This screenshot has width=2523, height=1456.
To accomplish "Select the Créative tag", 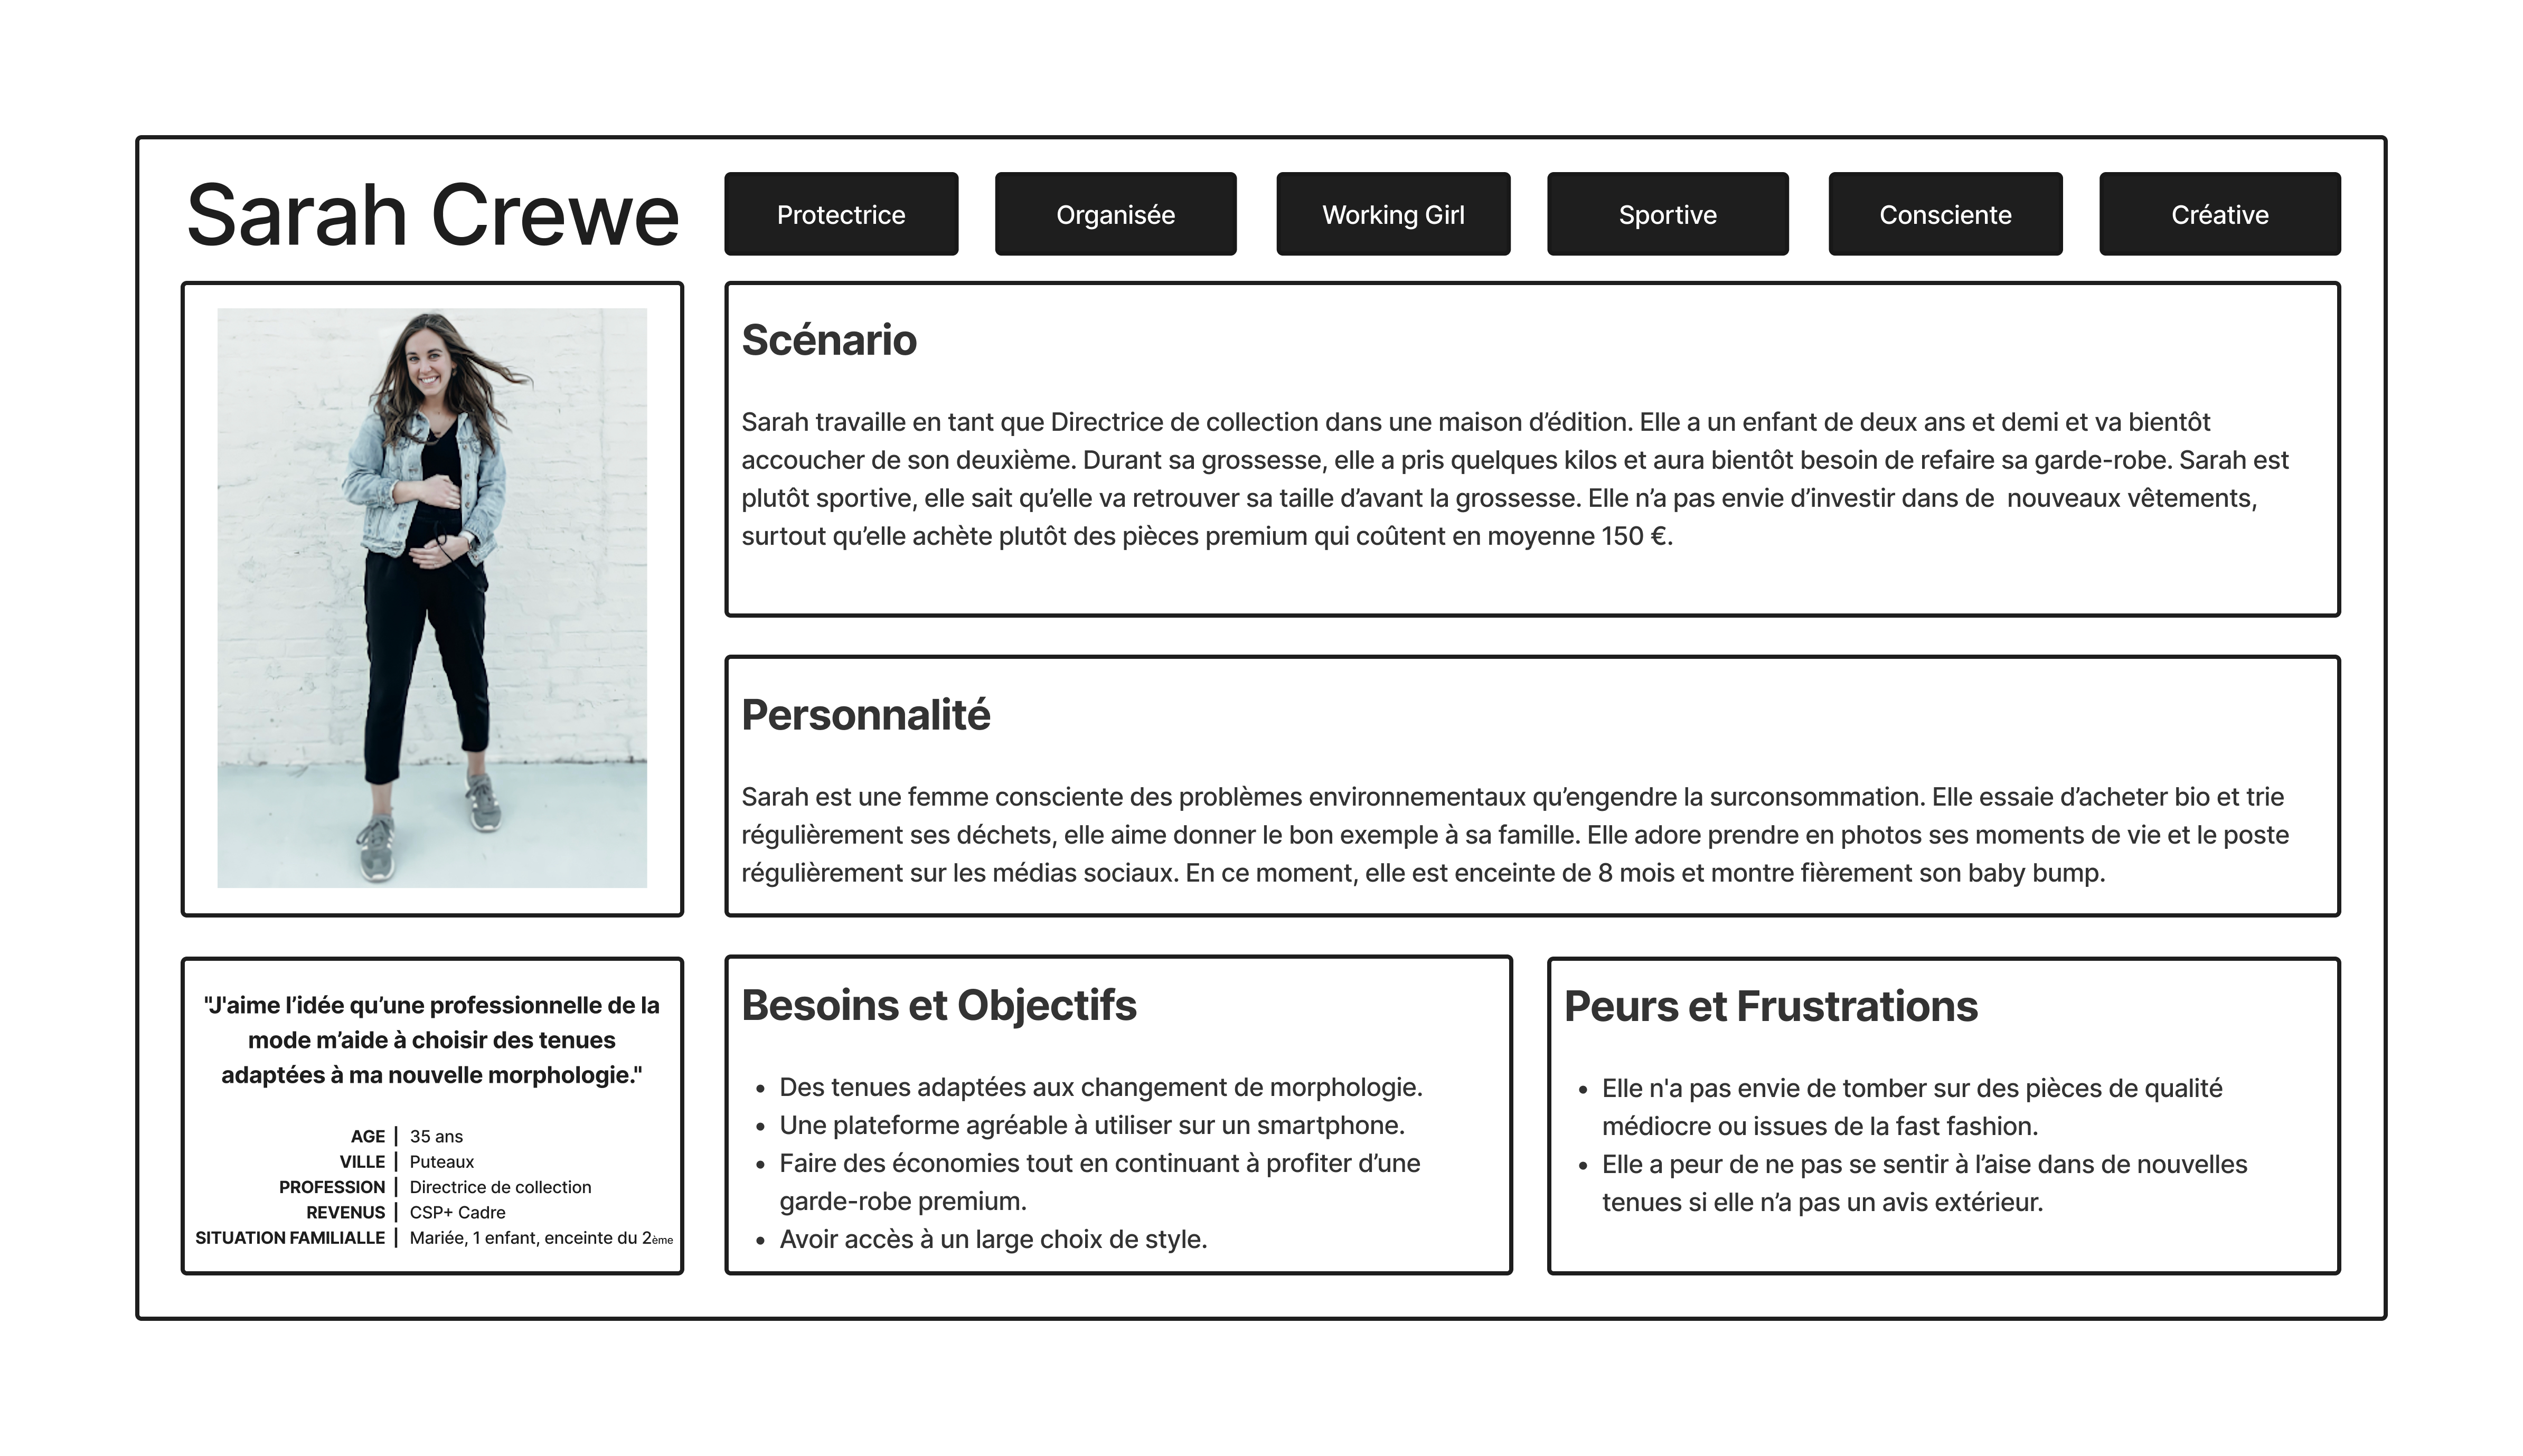I will point(2219,214).
